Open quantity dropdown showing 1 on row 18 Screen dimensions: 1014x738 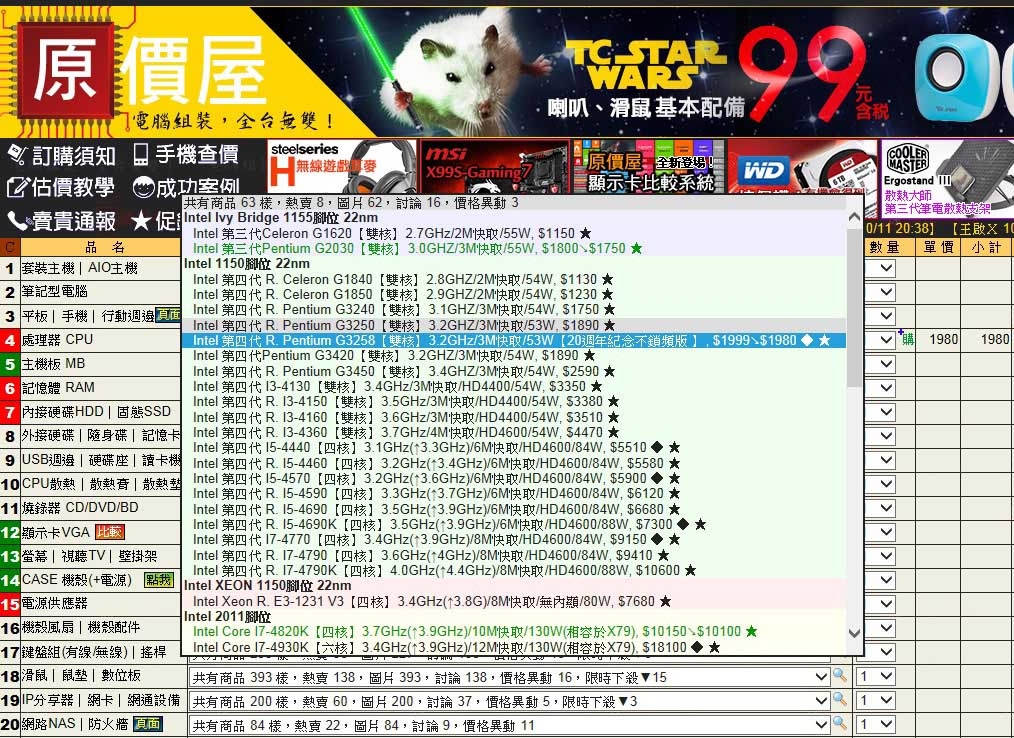click(876, 677)
